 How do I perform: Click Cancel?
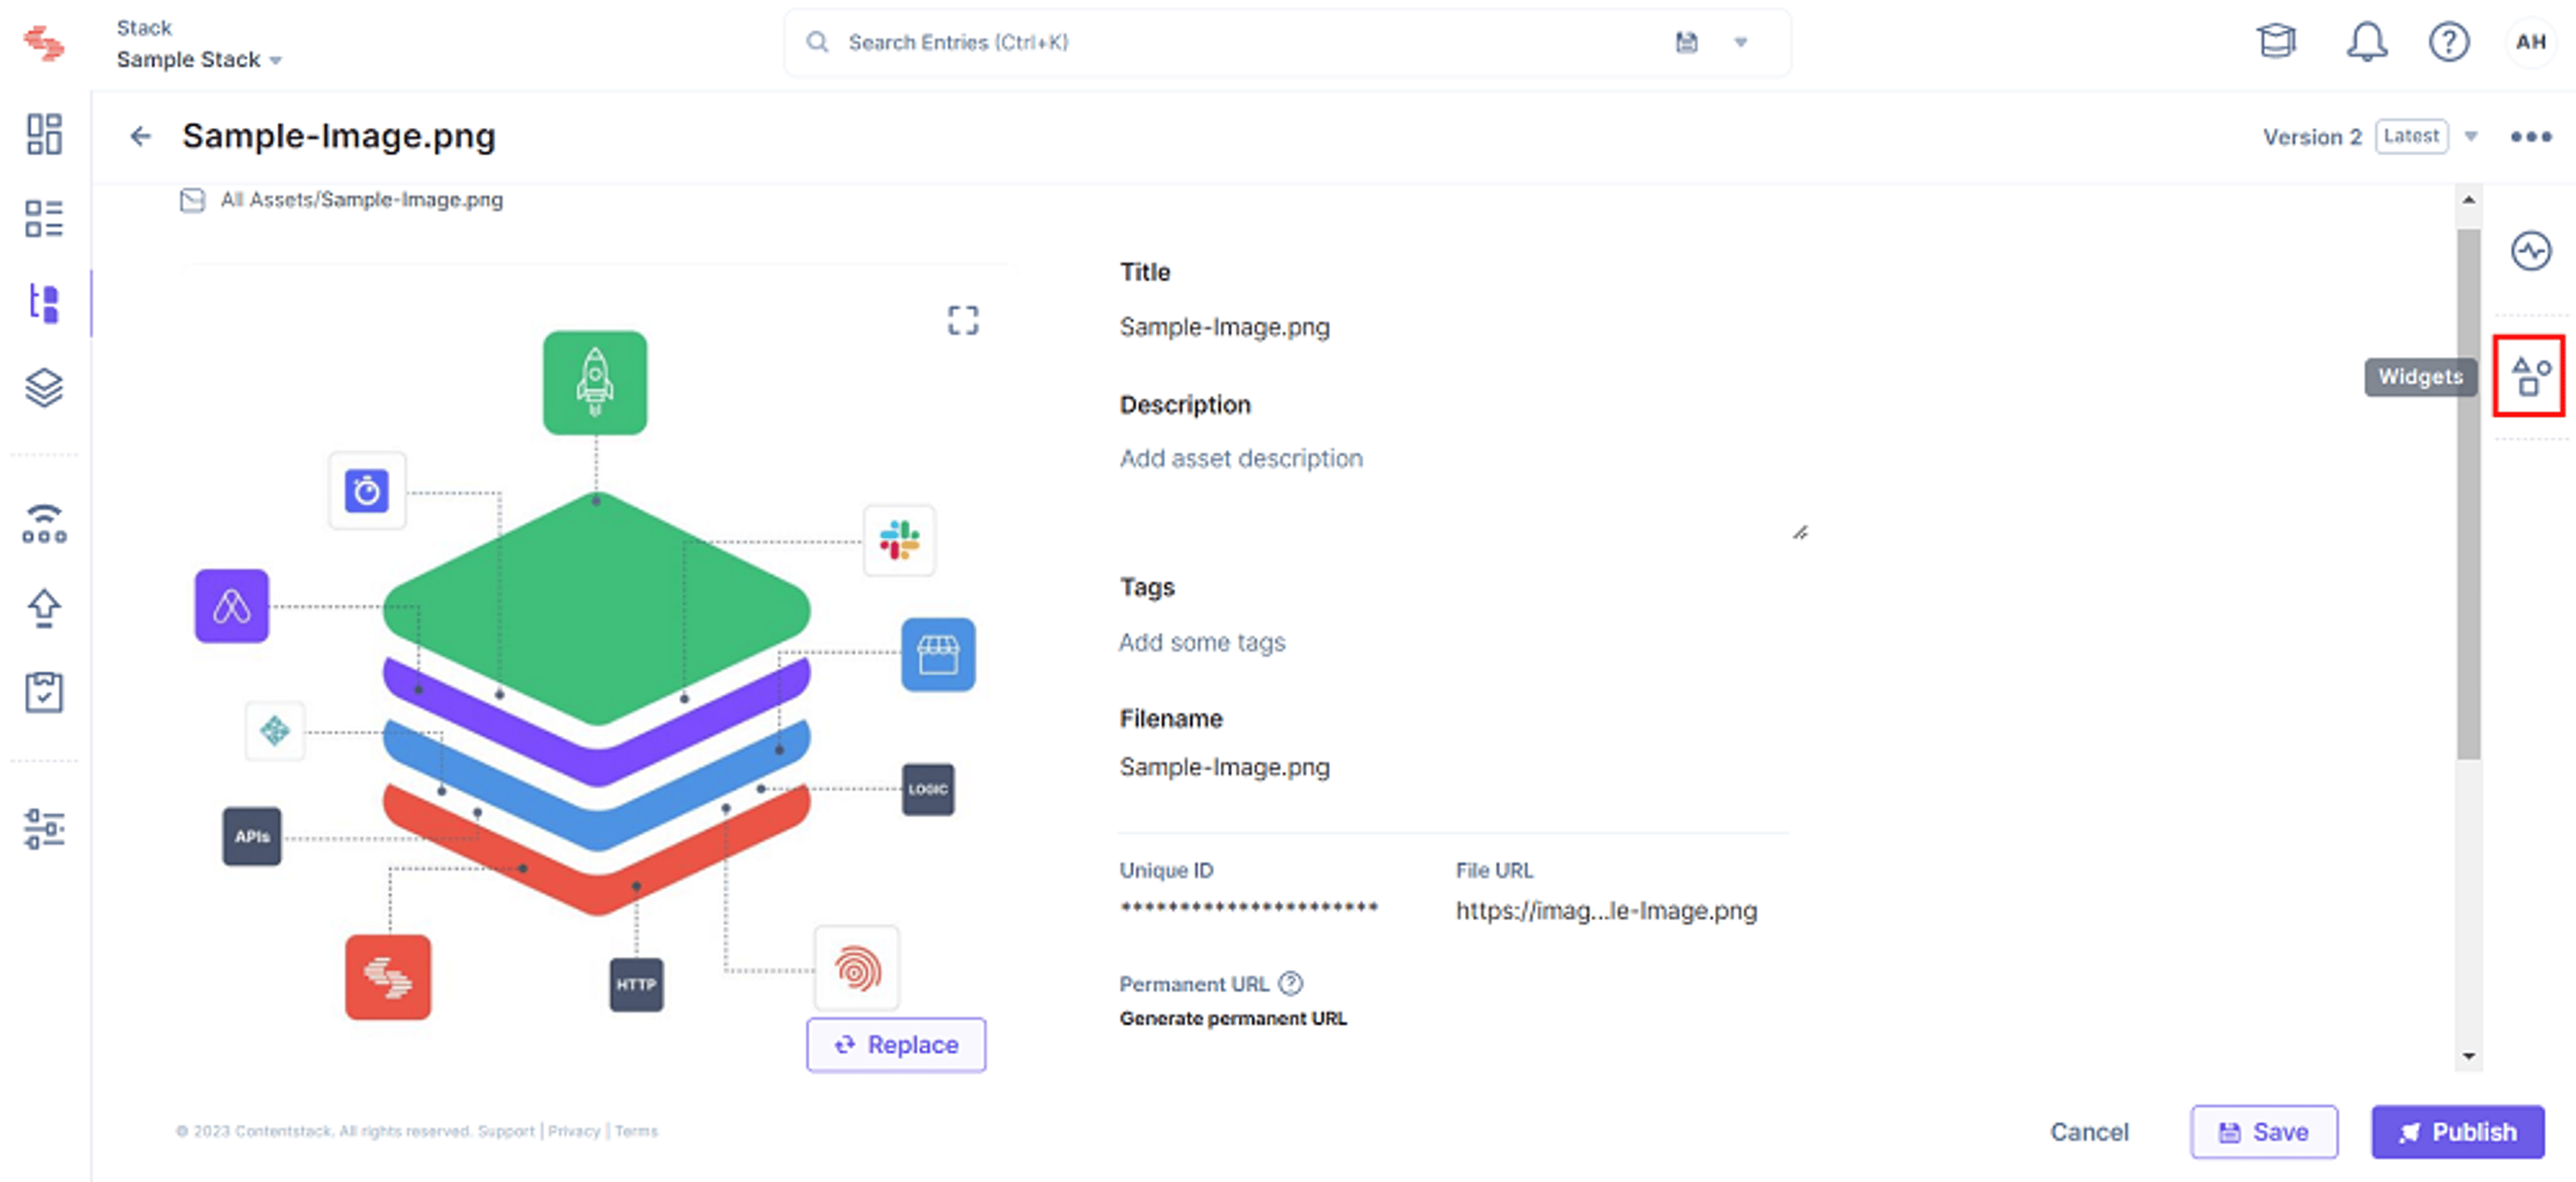tap(2089, 1131)
